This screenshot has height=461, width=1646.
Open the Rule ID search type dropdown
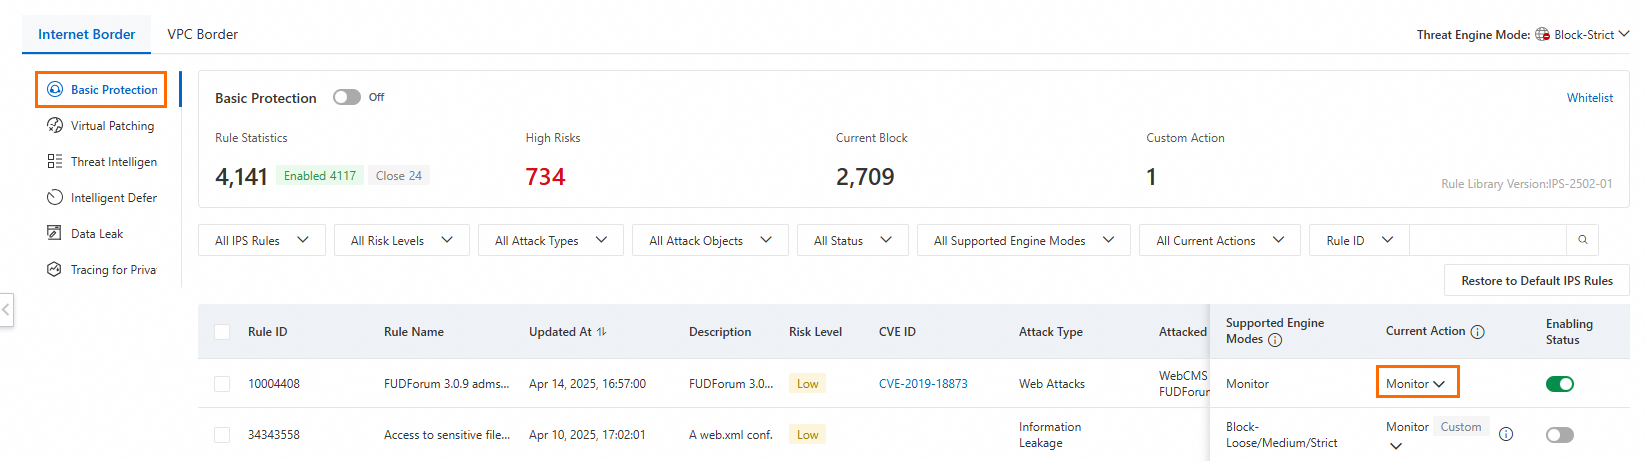tap(1359, 240)
